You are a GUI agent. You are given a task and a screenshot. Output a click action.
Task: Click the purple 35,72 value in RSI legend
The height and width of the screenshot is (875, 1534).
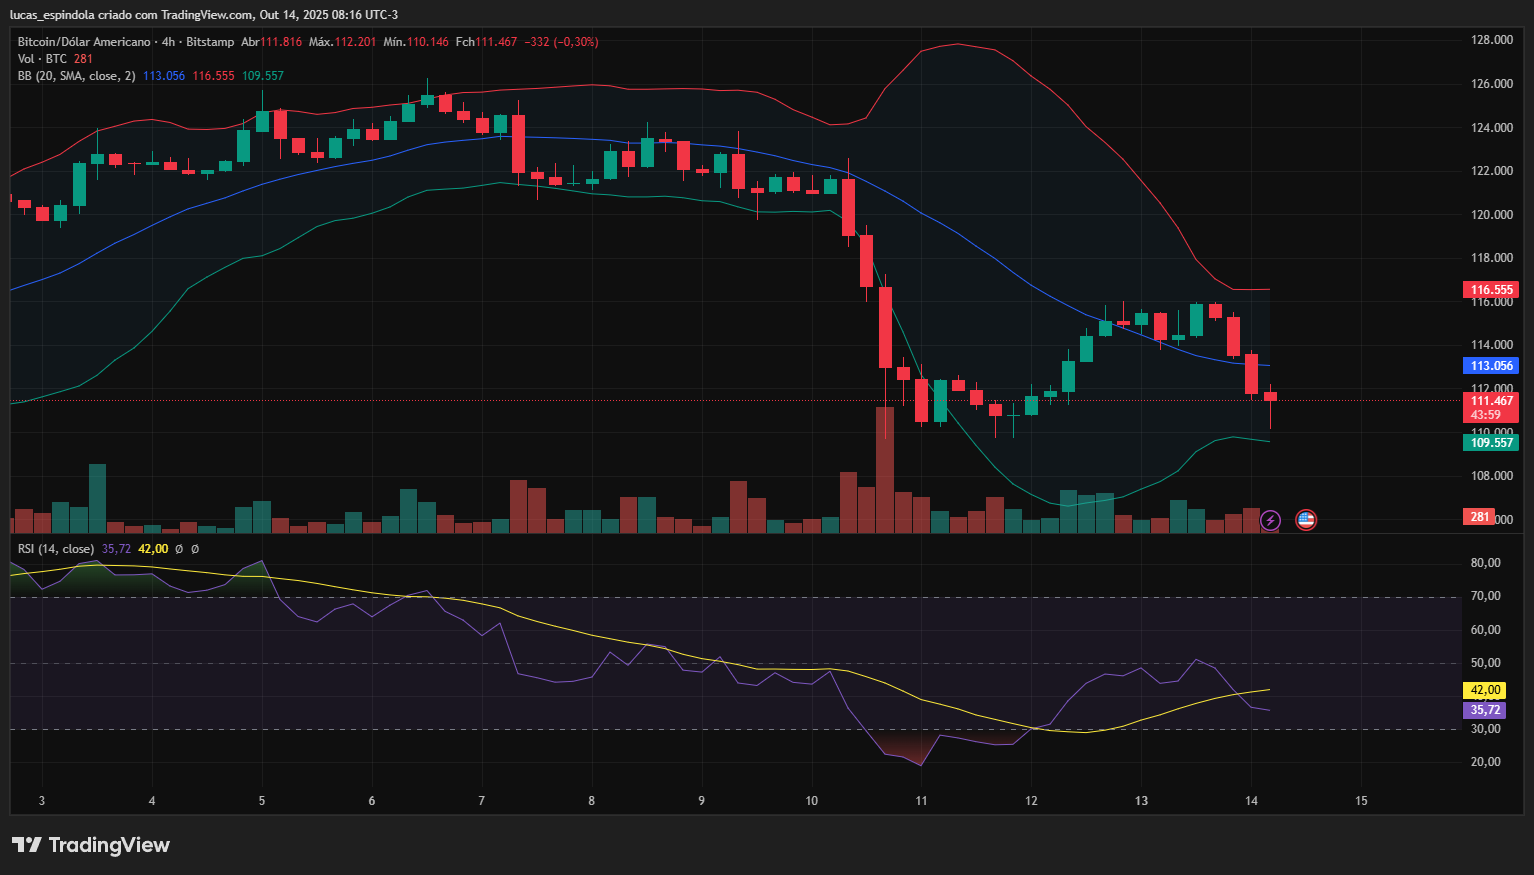click(116, 549)
